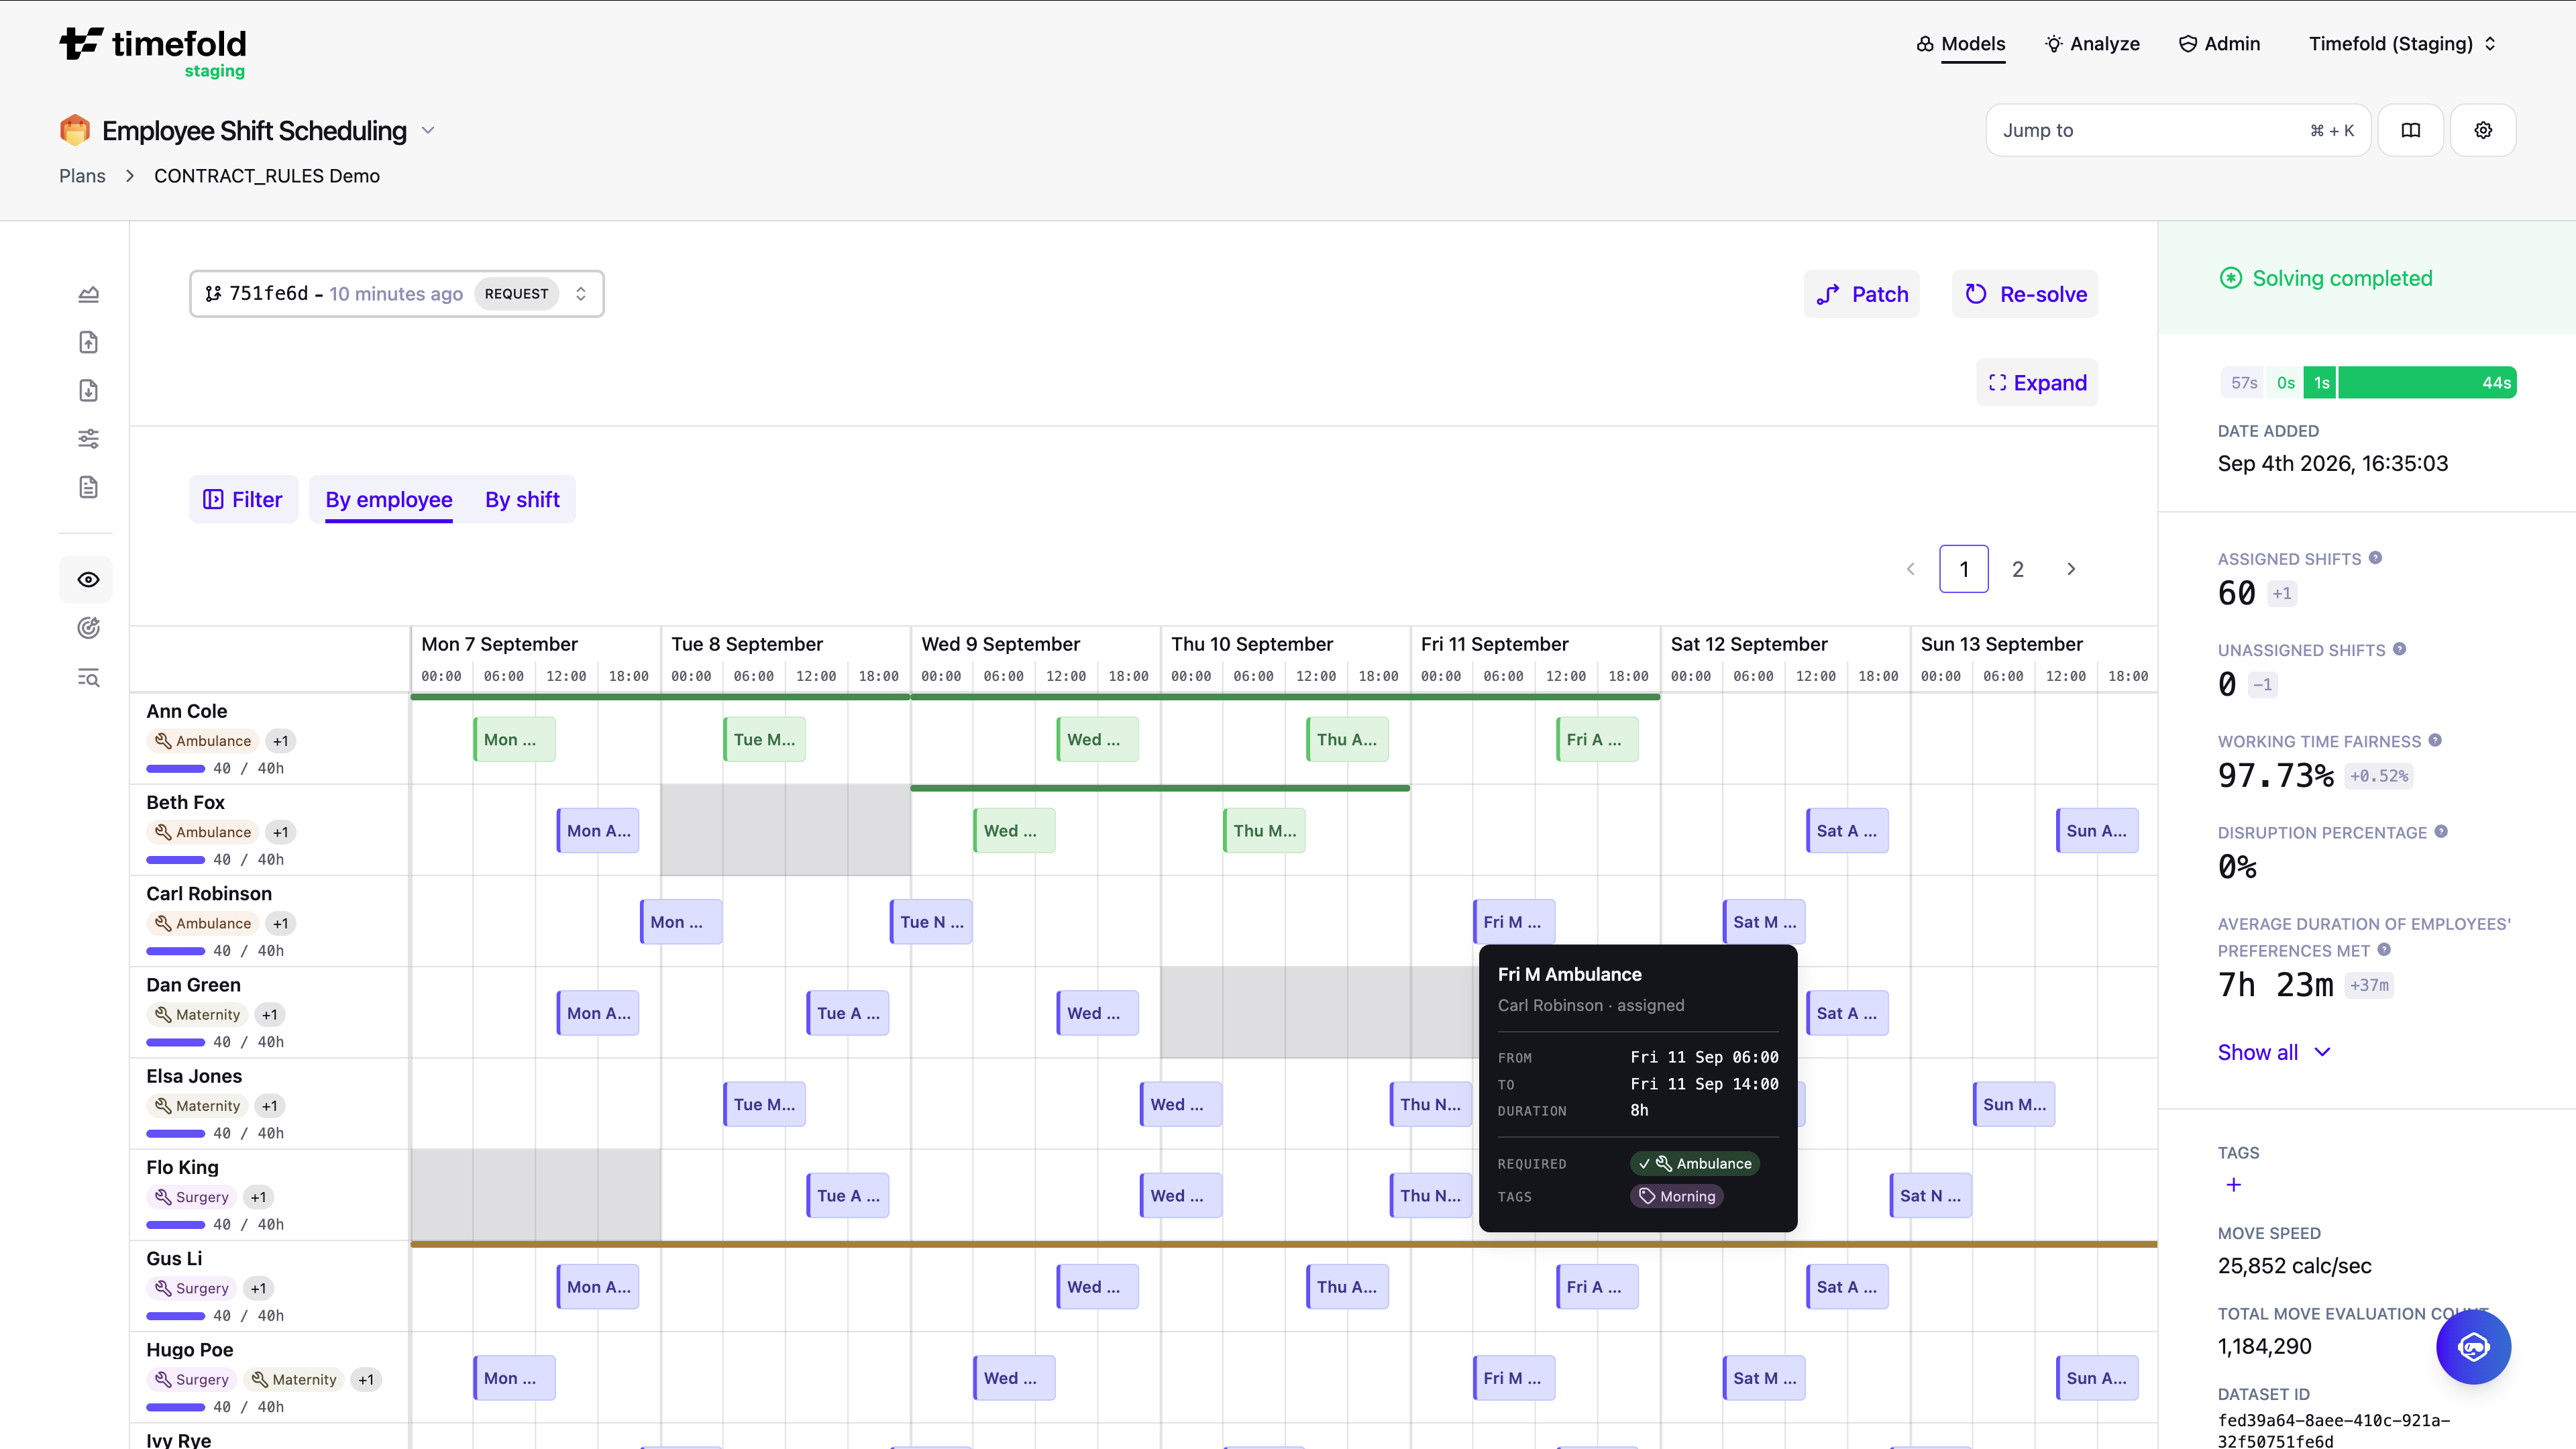Image resolution: width=2576 pixels, height=1449 pixels.
Task: Focus the Jump to search field
Action: (2178, 130)
